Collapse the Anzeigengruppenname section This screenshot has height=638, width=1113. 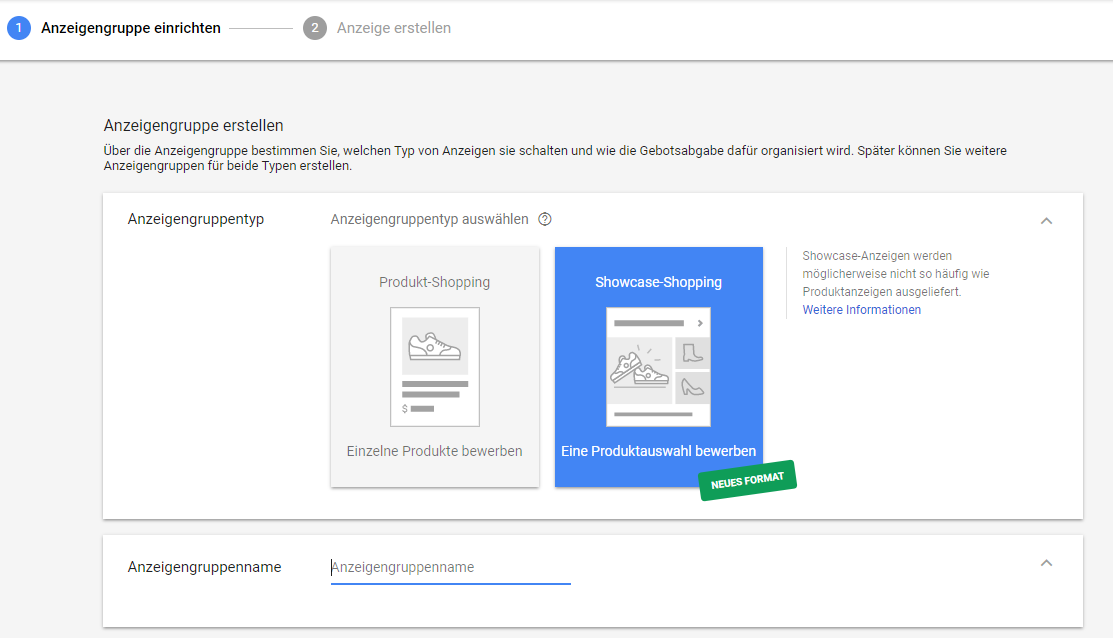1046,563
